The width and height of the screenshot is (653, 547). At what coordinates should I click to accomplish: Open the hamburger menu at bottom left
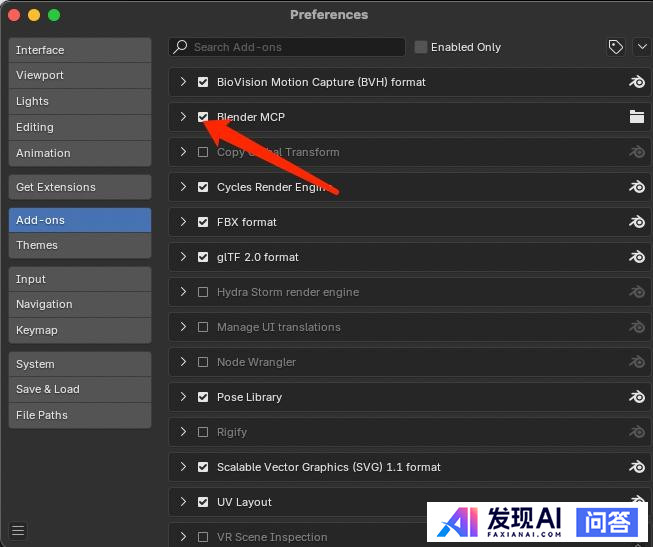pos(18,530)
